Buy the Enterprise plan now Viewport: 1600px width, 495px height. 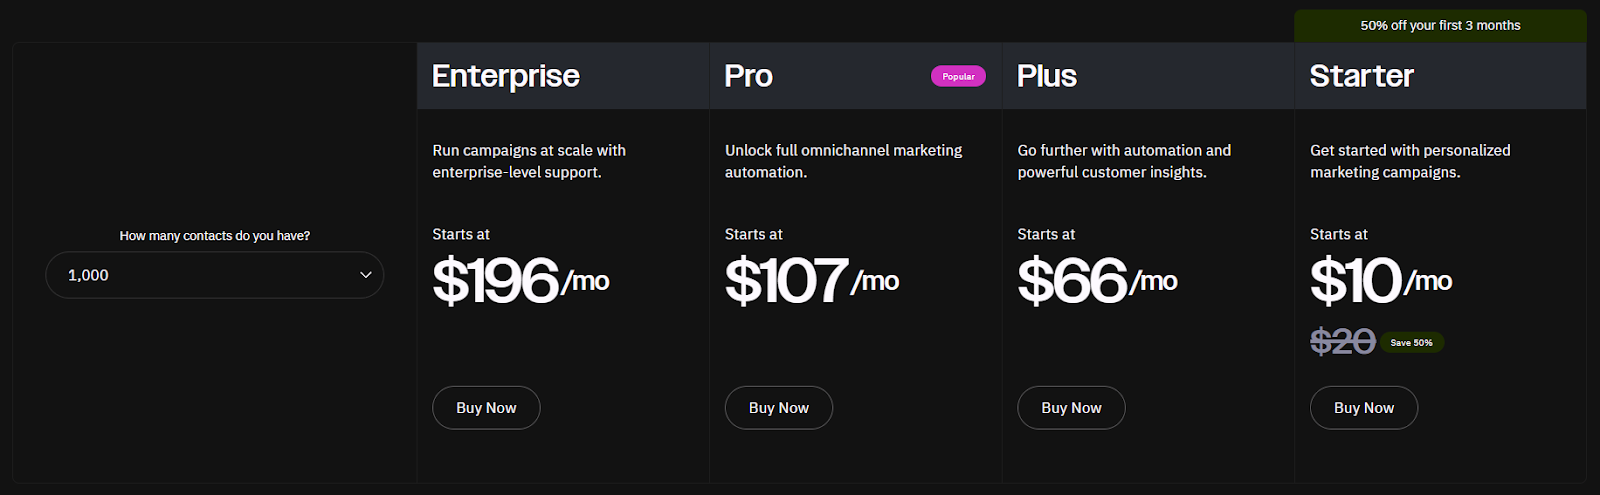pos(486,408)
